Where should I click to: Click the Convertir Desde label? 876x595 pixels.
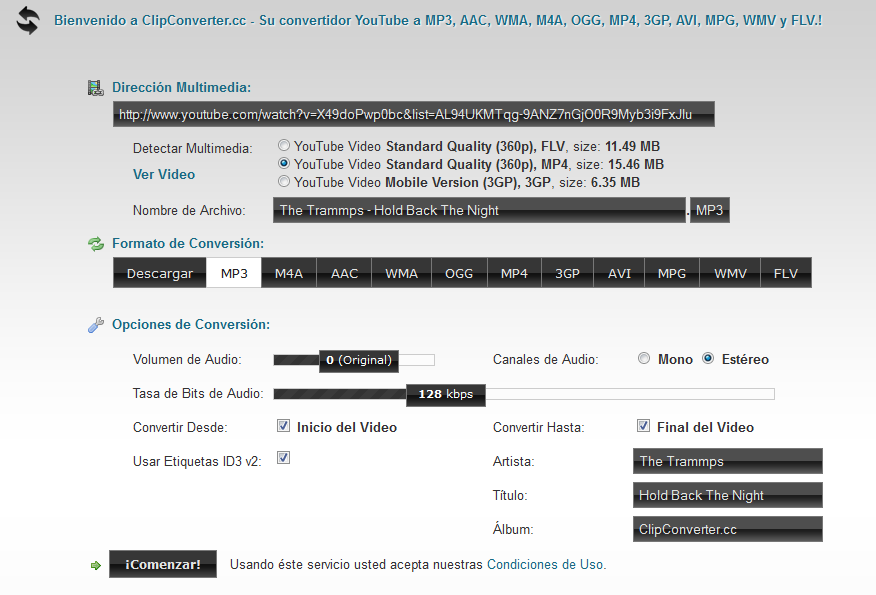coord(180,428)
